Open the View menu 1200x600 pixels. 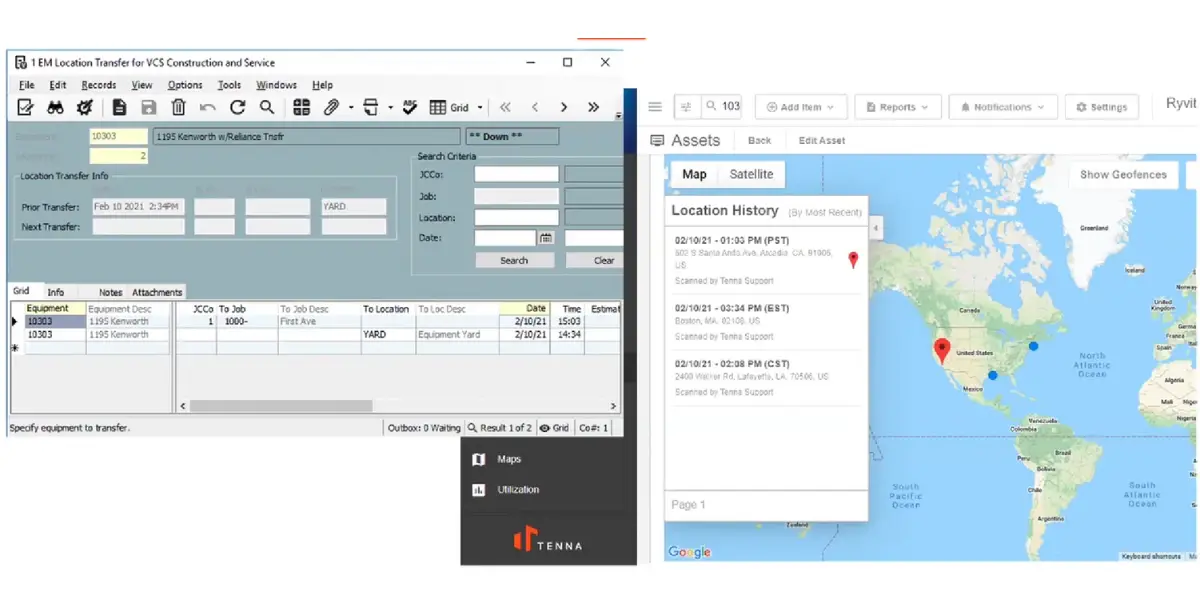coord(142,85)
